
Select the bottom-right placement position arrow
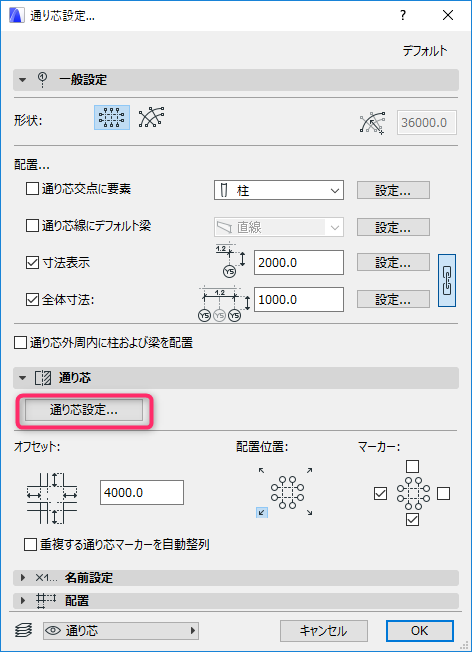309,513
